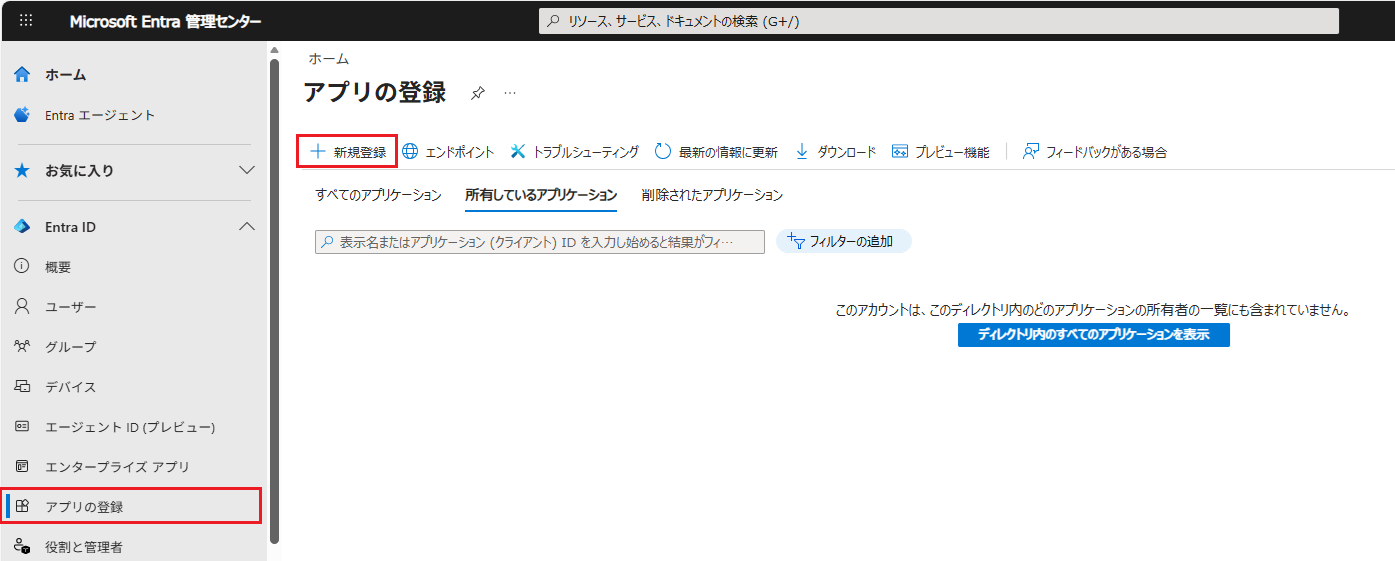This screenshot has height=561, width=1395.
Task: Open the more options ellipsis beside title
Action: coord(510,92)
